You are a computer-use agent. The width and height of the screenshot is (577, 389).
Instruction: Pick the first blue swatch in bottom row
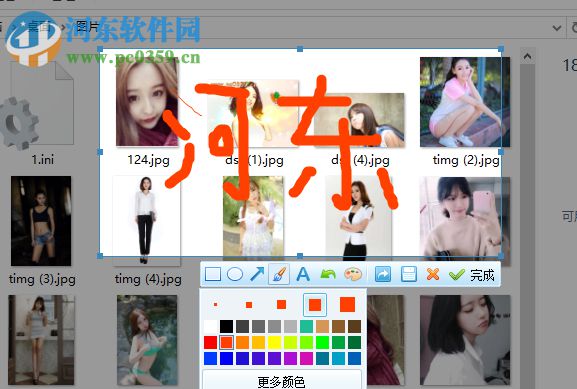(x=210, y=358)
